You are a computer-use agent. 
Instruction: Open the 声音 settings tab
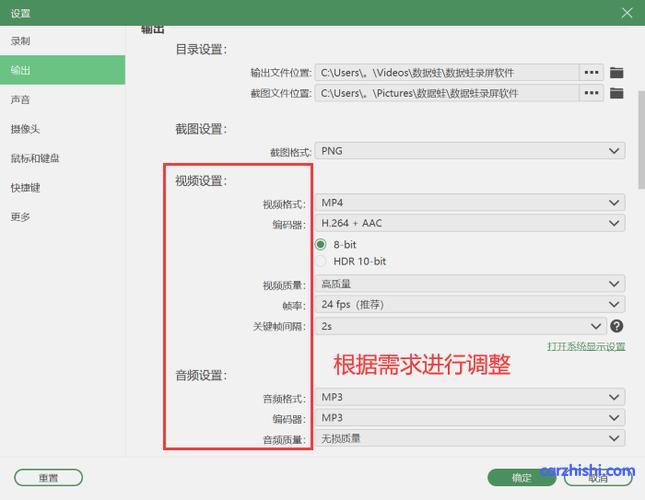[x=63, y=100]
